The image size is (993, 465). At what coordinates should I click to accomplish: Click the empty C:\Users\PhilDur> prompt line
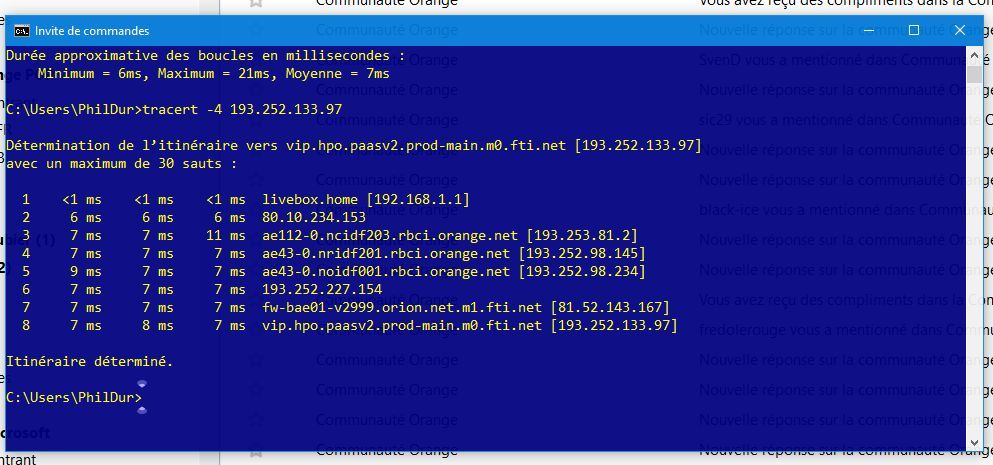74,398
